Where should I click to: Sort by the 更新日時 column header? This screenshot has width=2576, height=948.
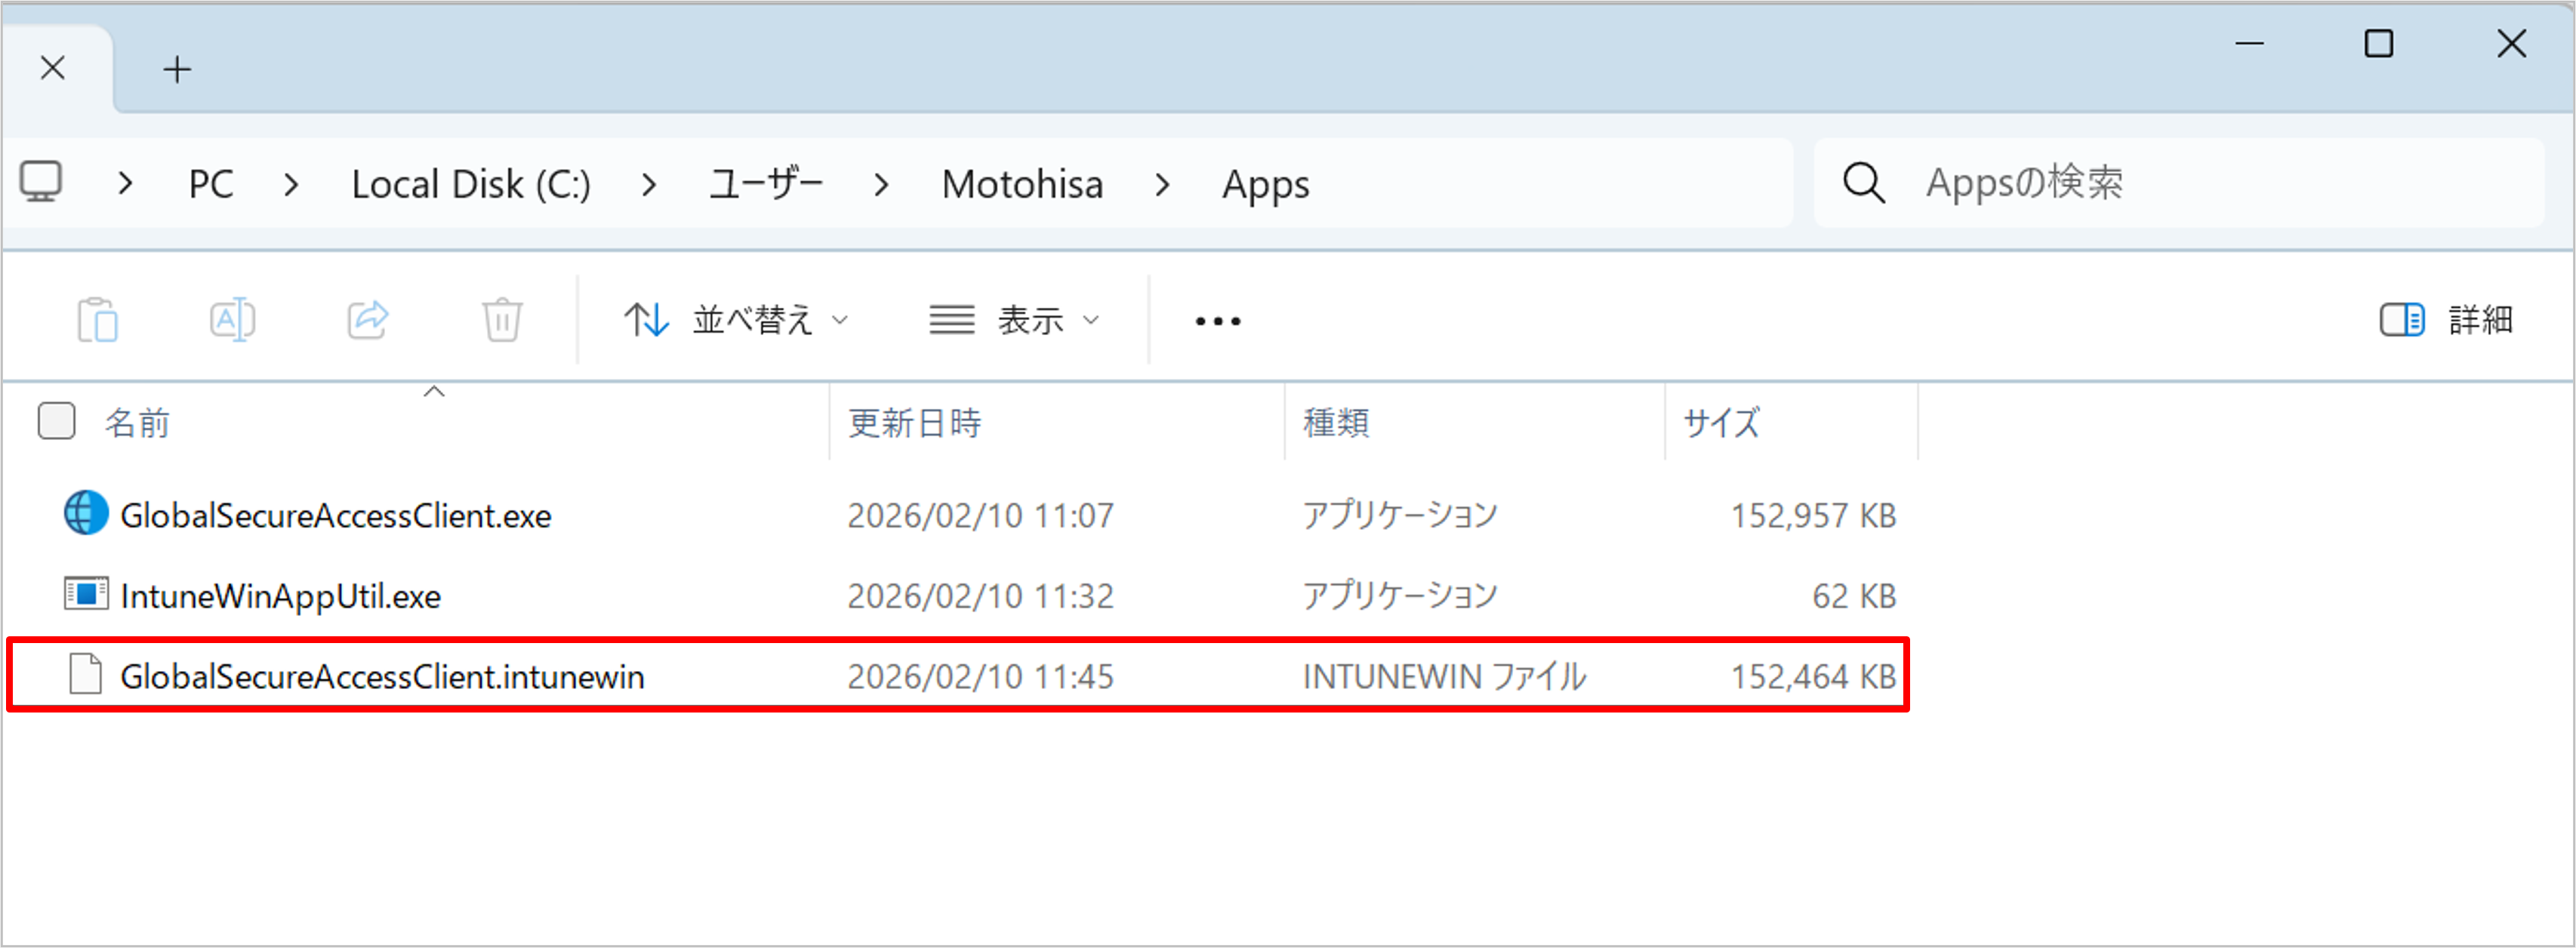[x=914, y=423]
